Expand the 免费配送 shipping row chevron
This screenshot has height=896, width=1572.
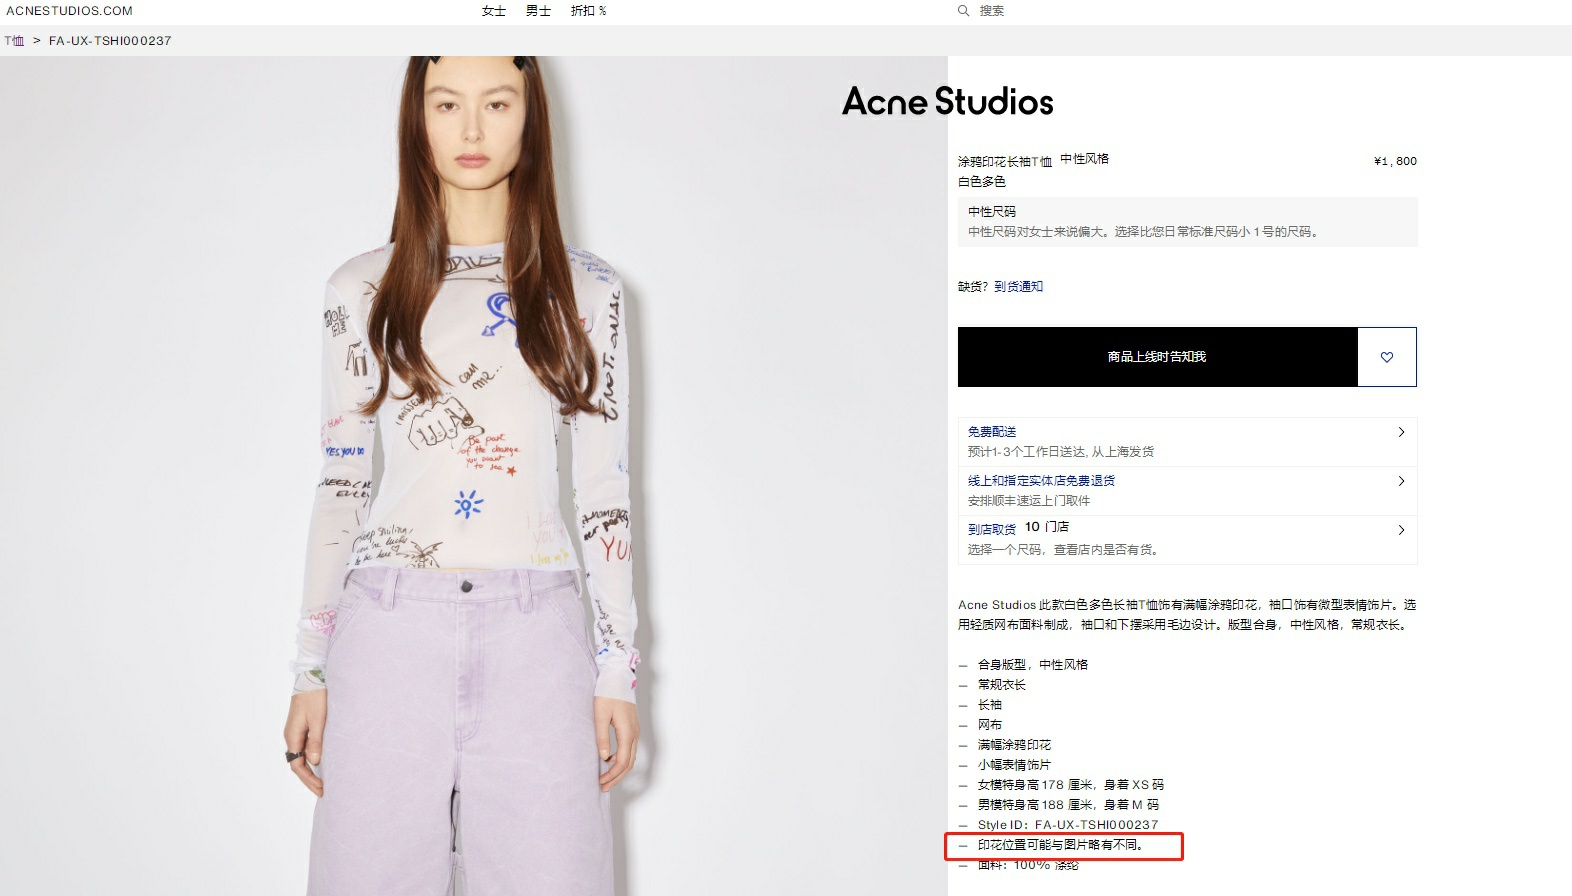[x=1401, y=432]
